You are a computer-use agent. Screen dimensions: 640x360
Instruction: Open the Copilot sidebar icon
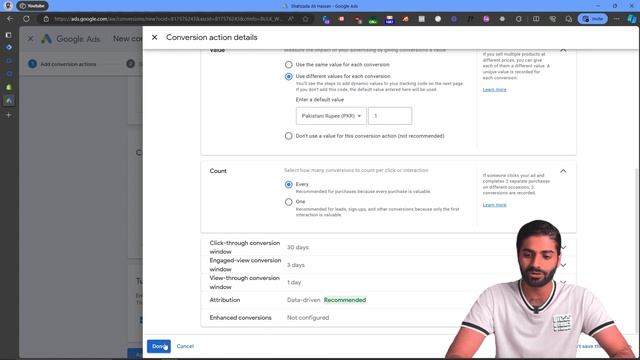coord(632,19)
